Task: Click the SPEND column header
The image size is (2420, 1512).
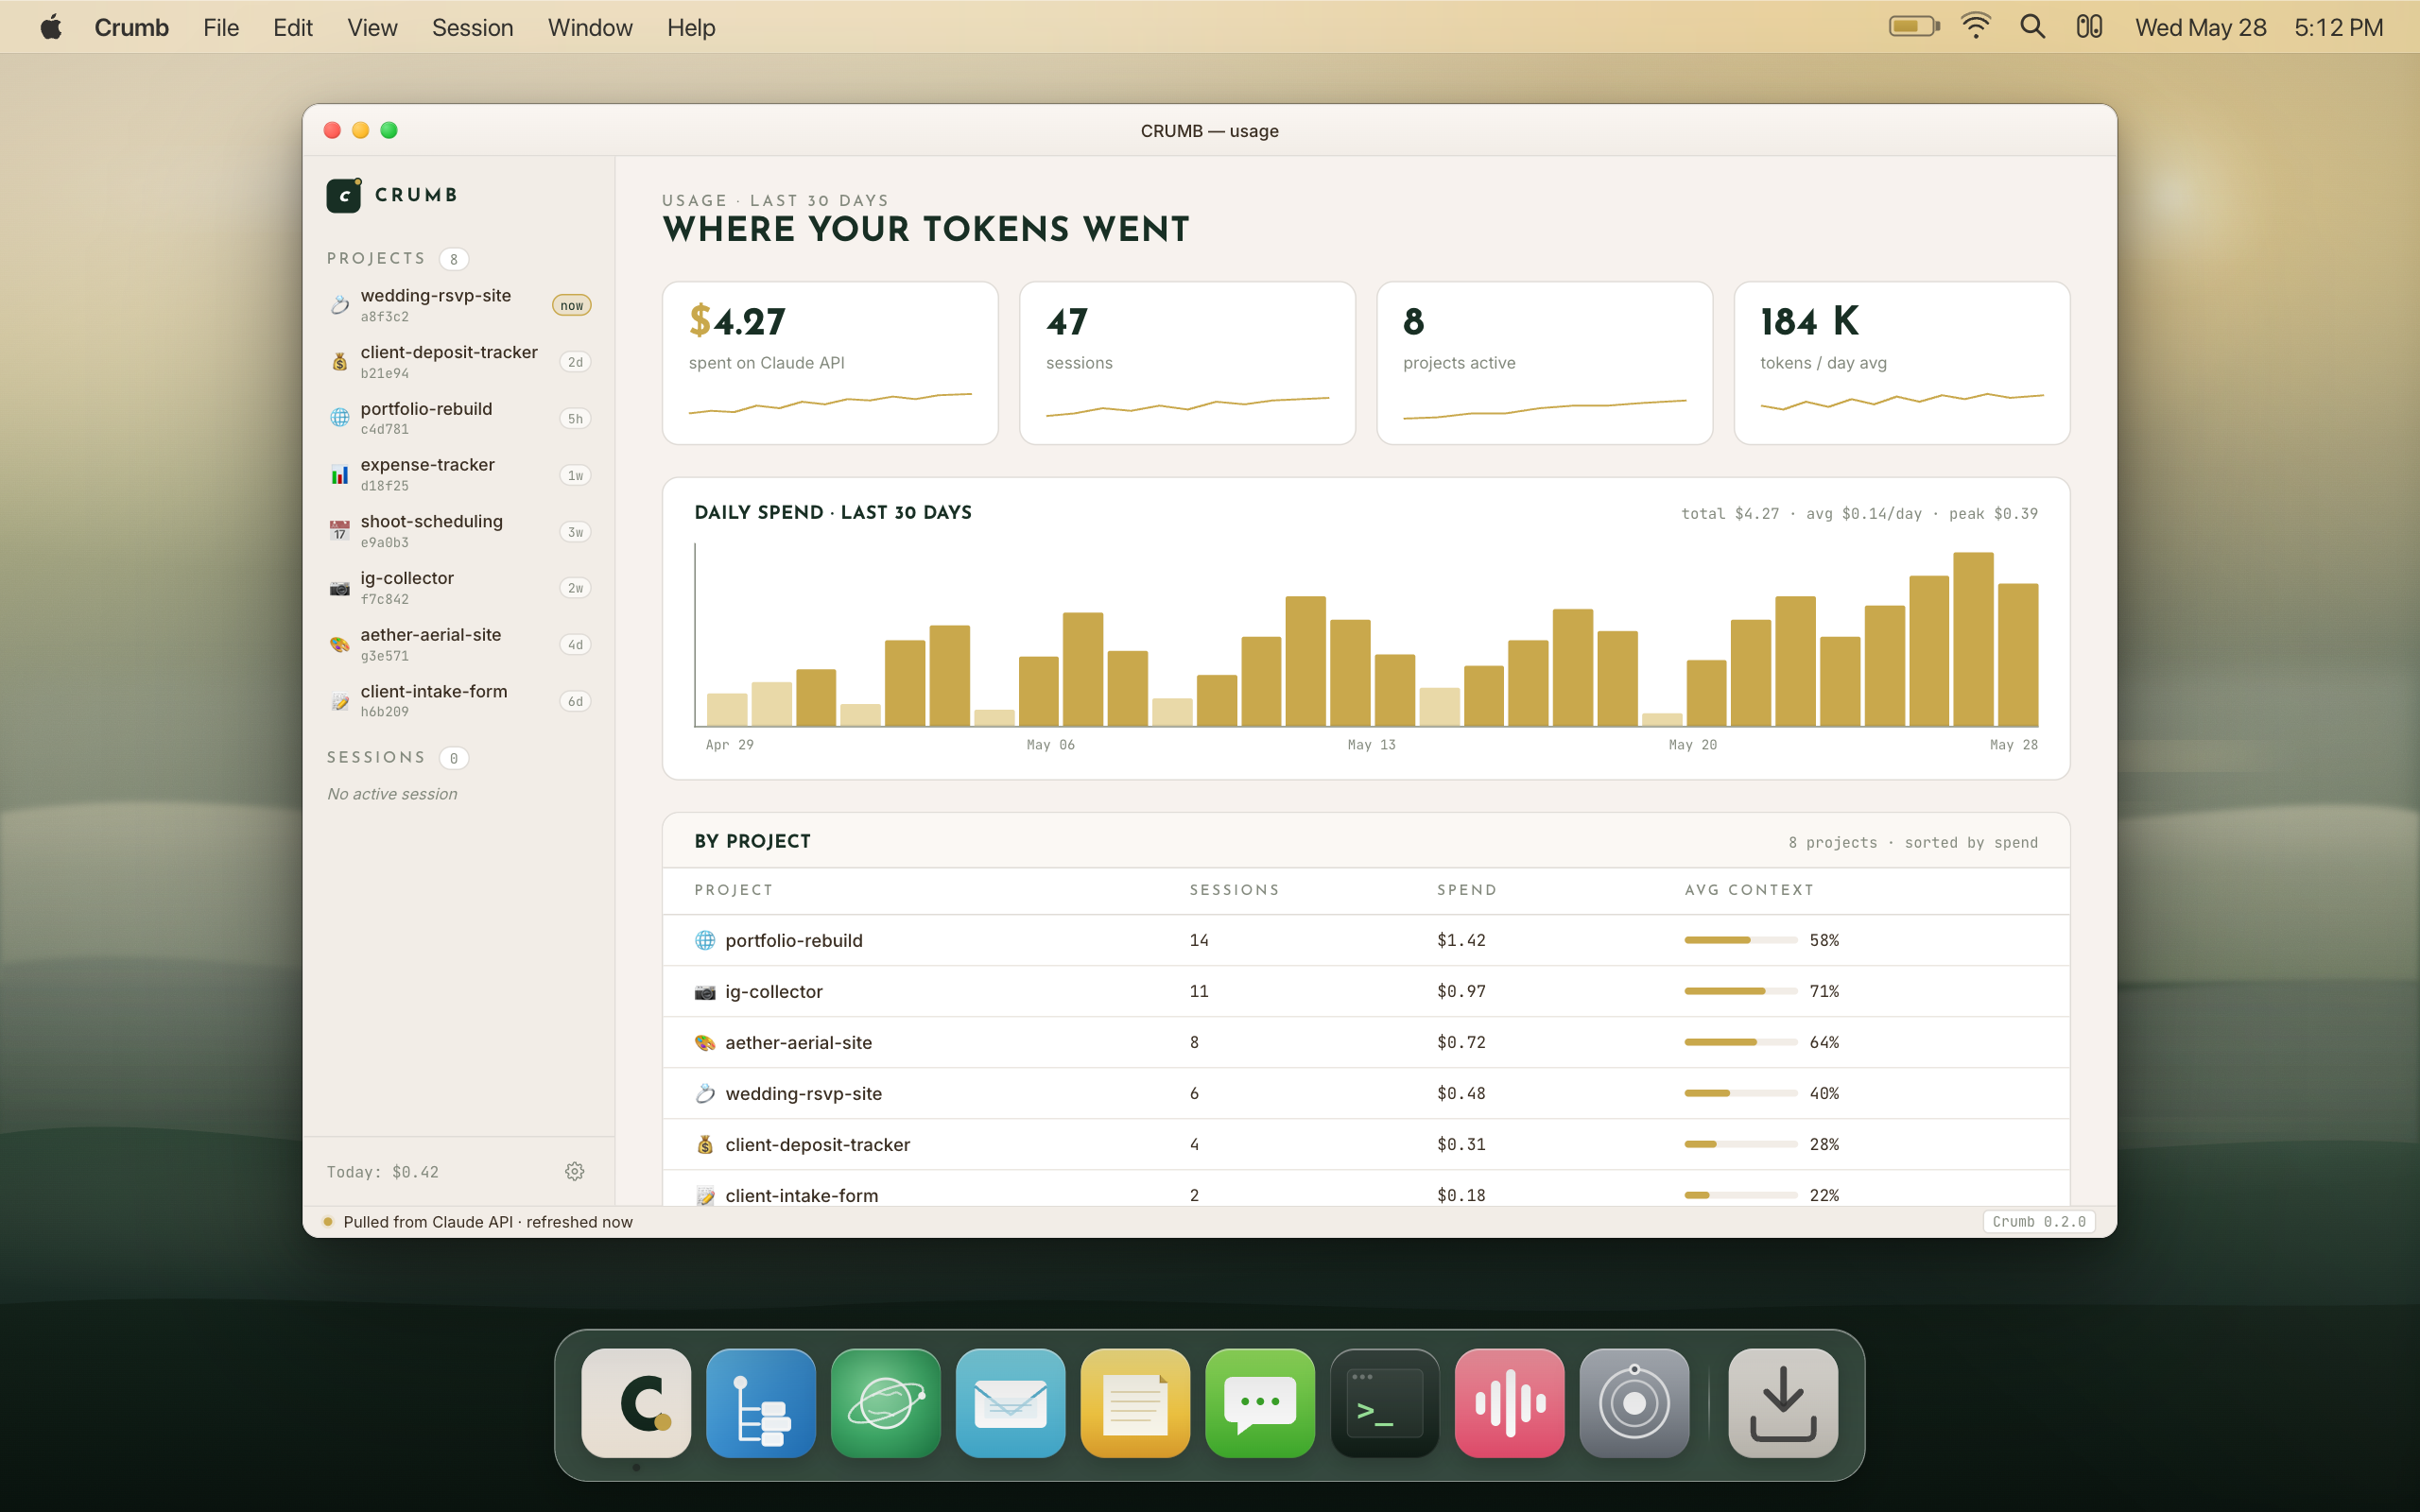Action: 1467,890
